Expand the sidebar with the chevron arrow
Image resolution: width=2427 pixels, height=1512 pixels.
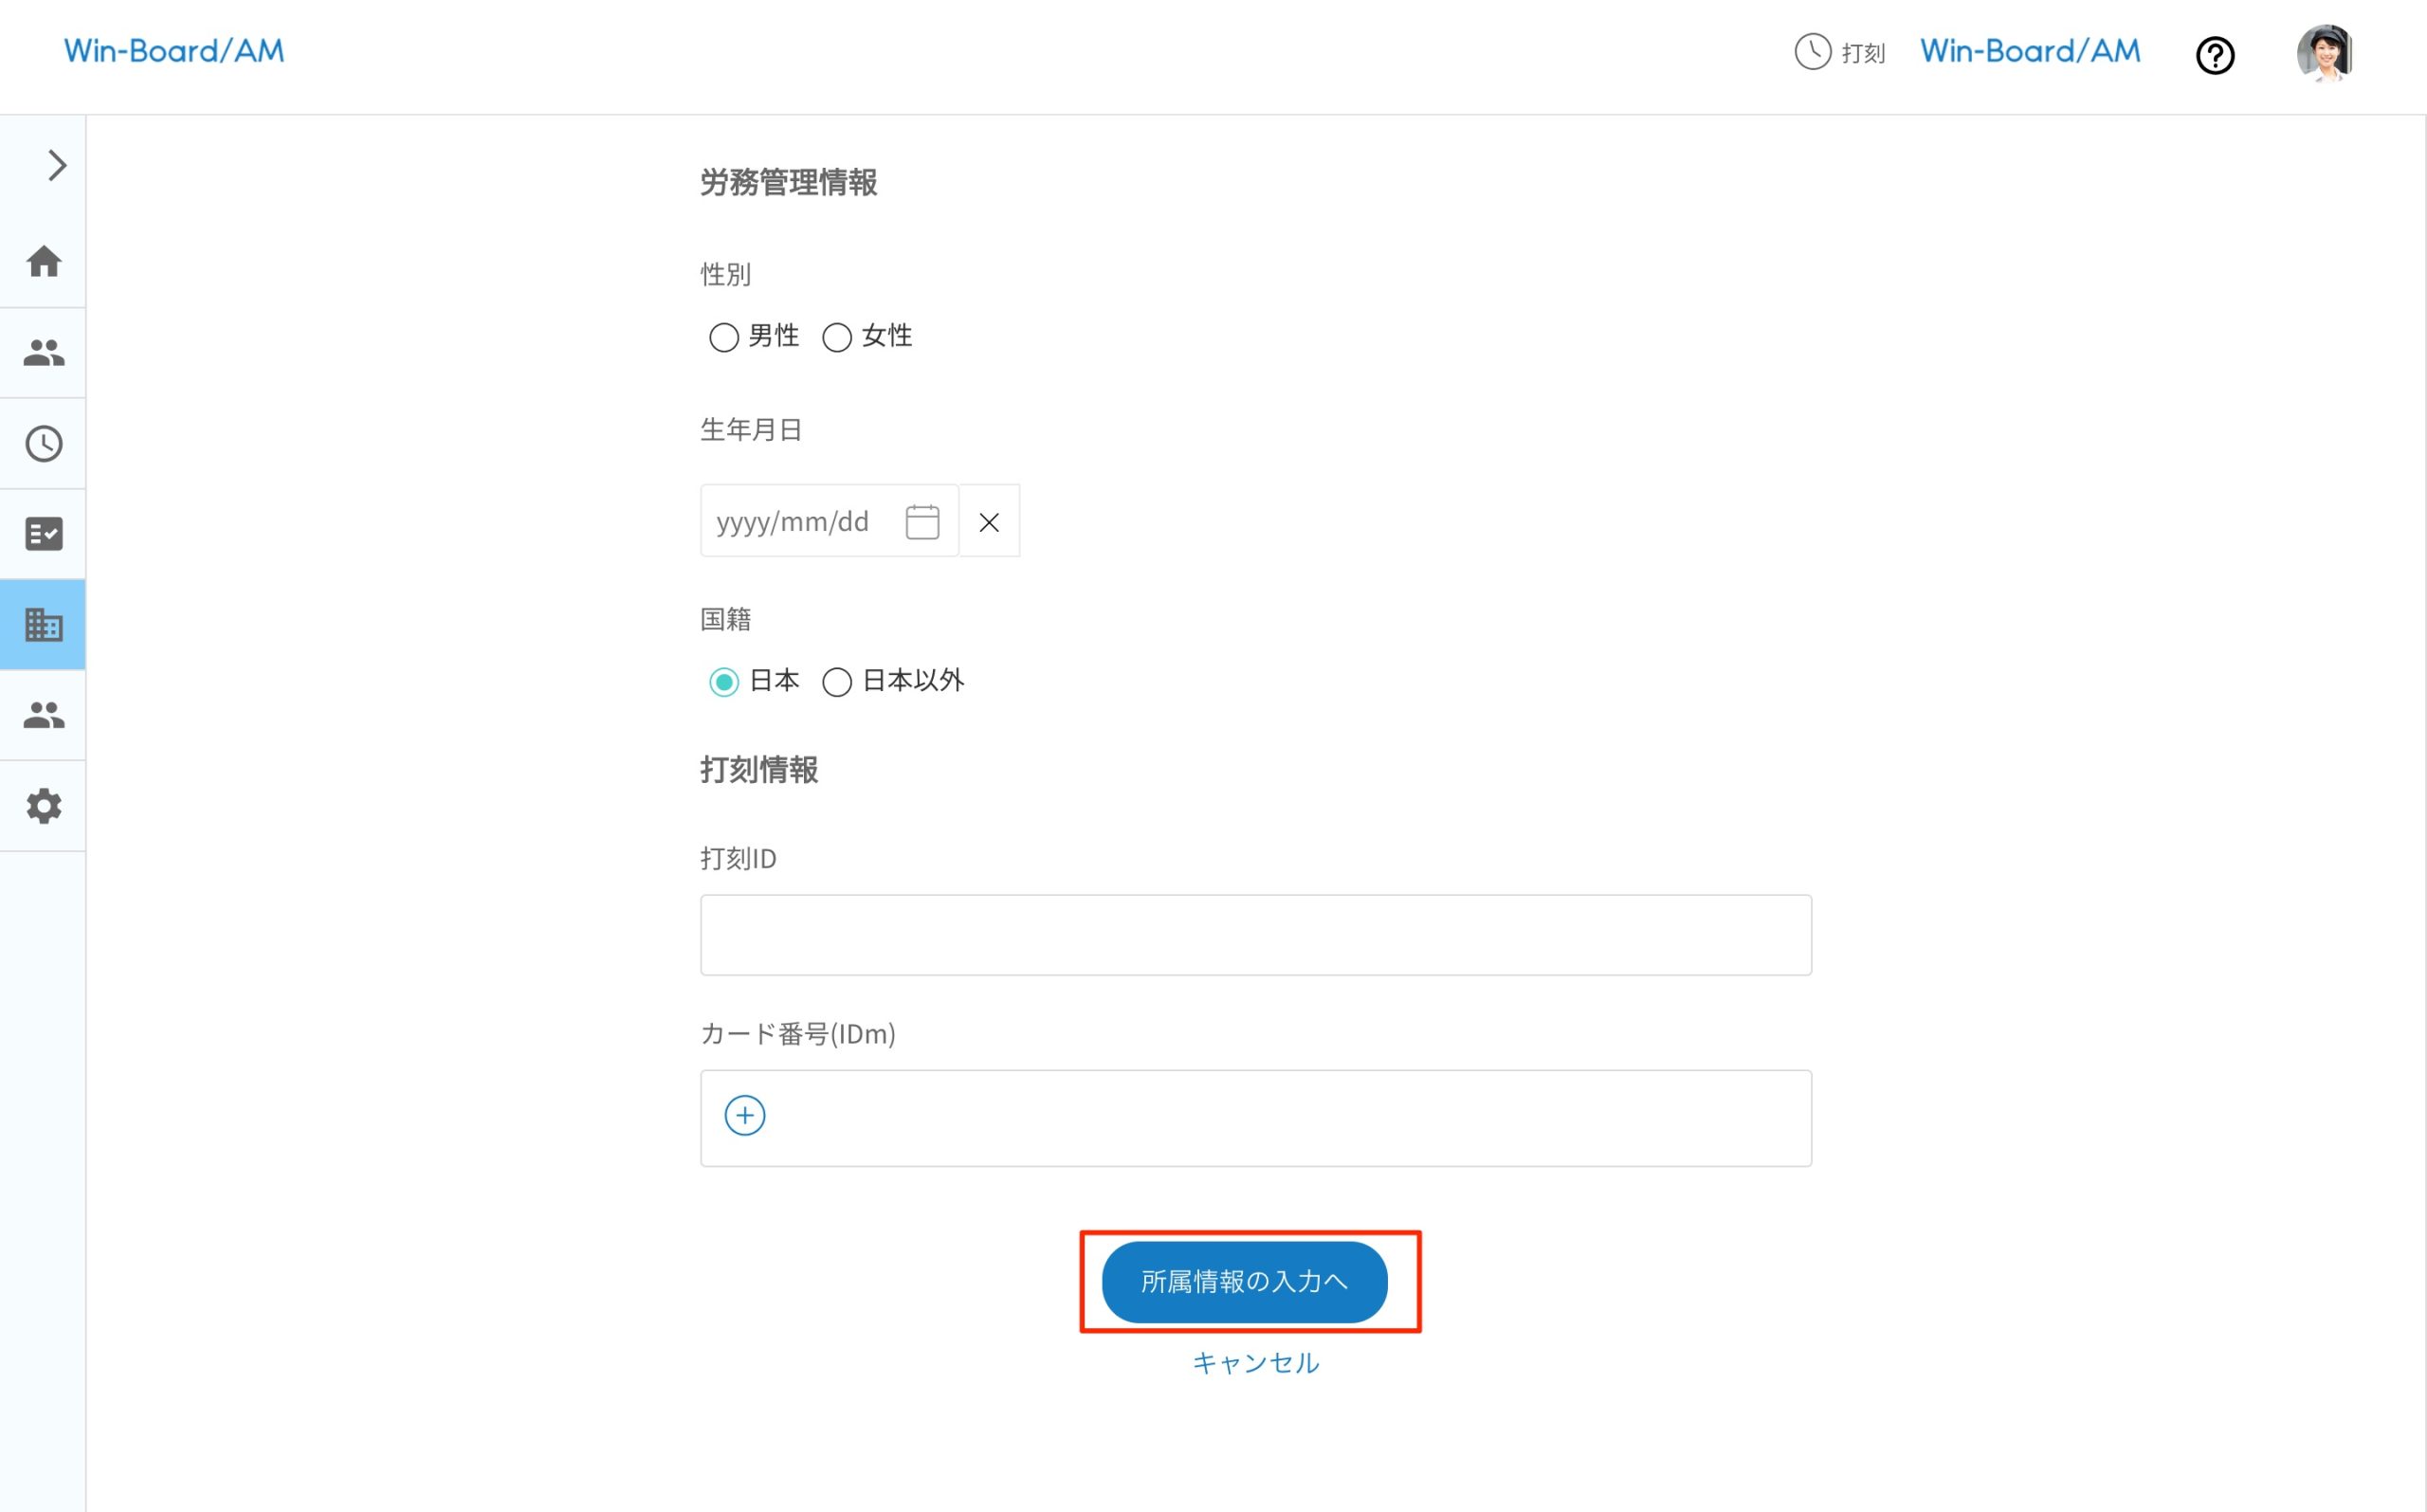pos(56,165)
